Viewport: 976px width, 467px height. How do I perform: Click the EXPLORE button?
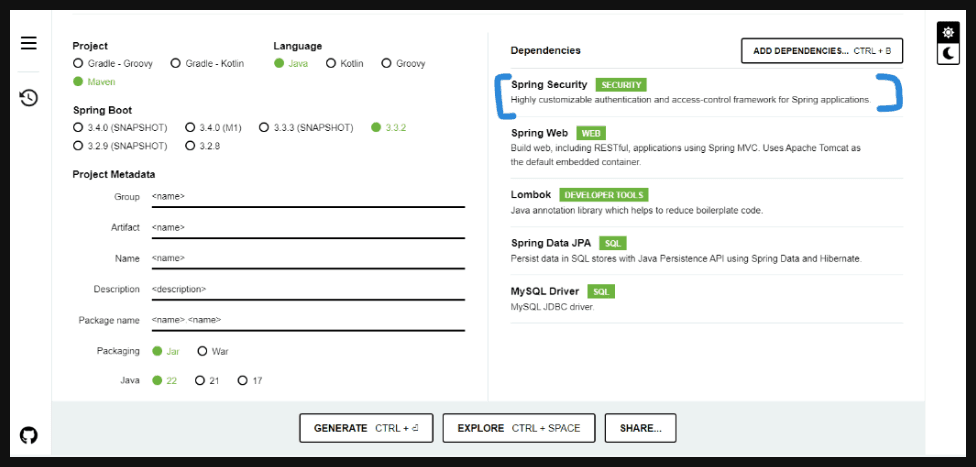(x=518, y=428)
